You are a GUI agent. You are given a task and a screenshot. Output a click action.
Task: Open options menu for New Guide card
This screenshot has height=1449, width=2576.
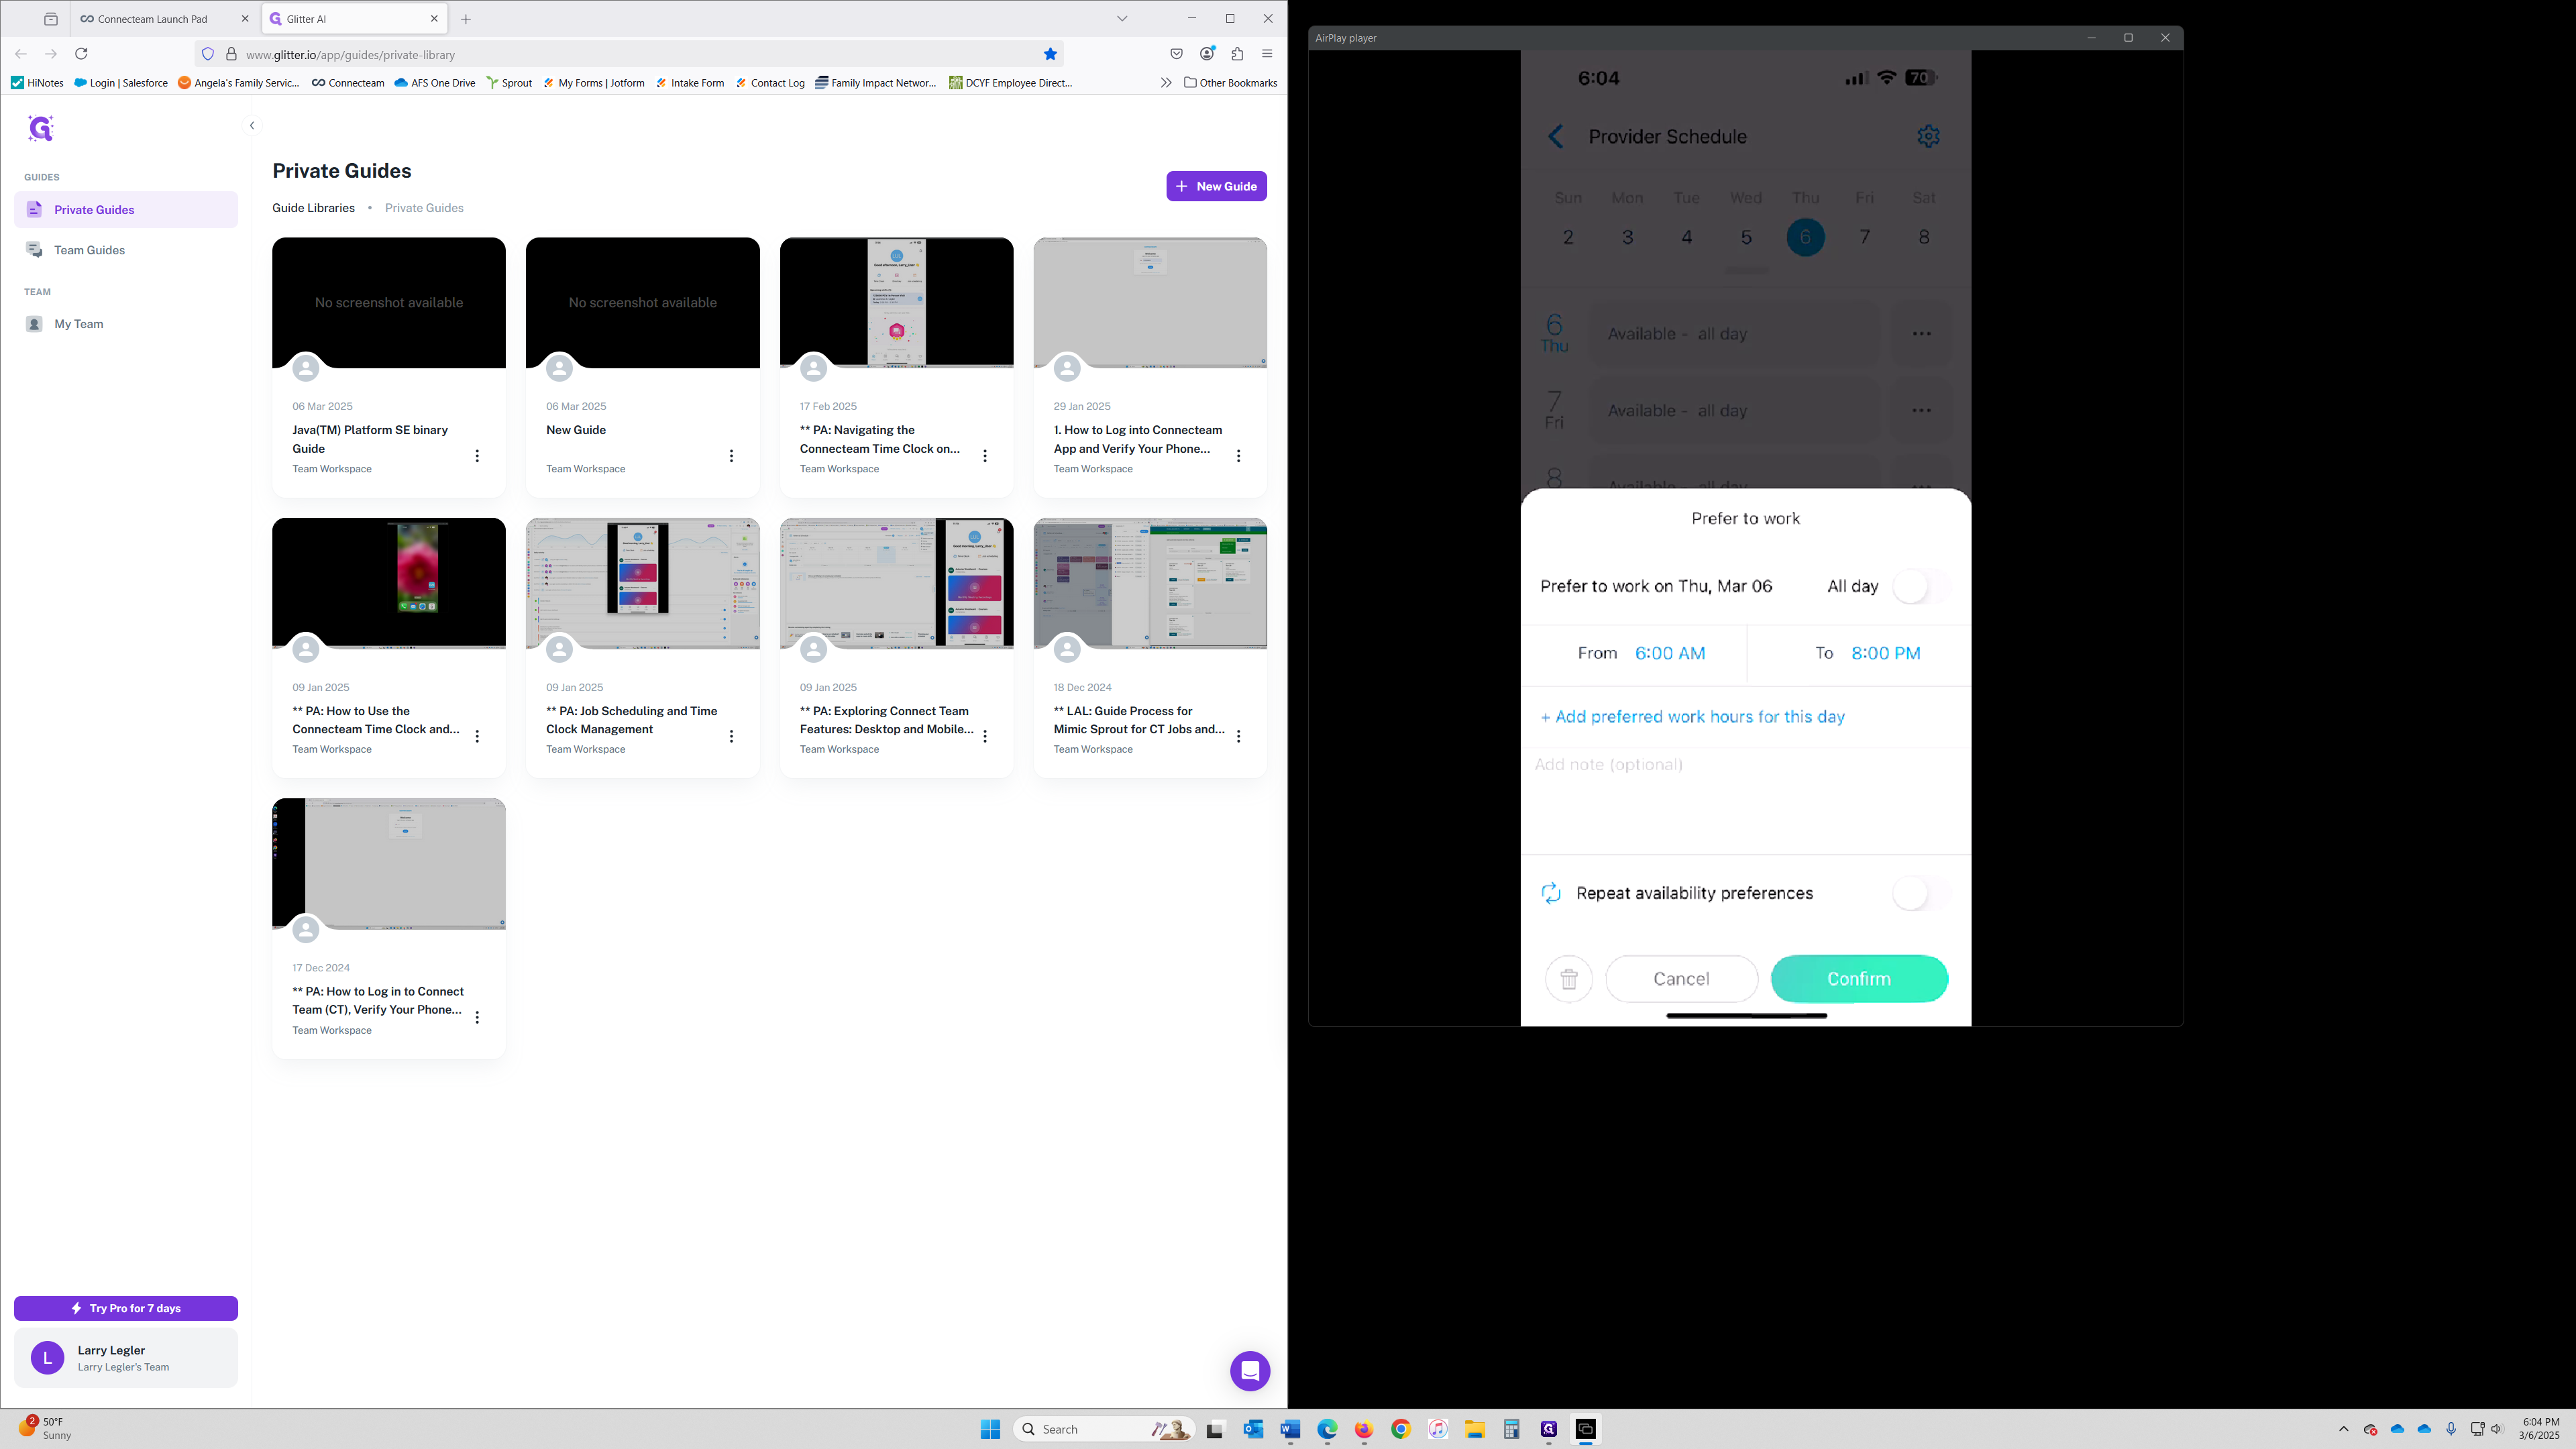click(731, 456)
